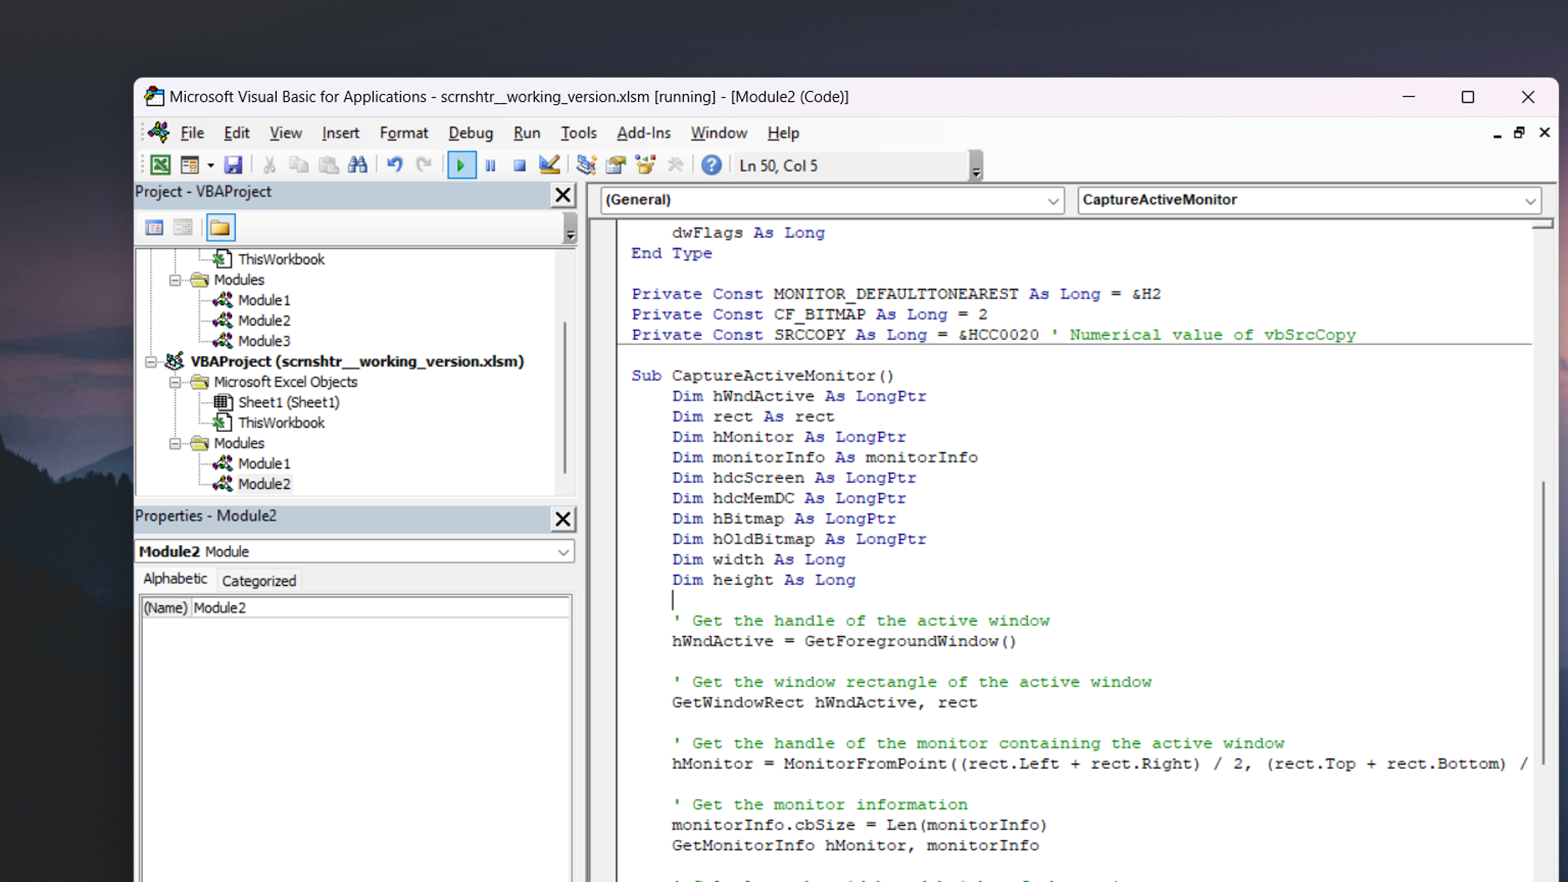Click the Insert UserForm toolbar icon

pyautogui.click(x=189, y=165)
